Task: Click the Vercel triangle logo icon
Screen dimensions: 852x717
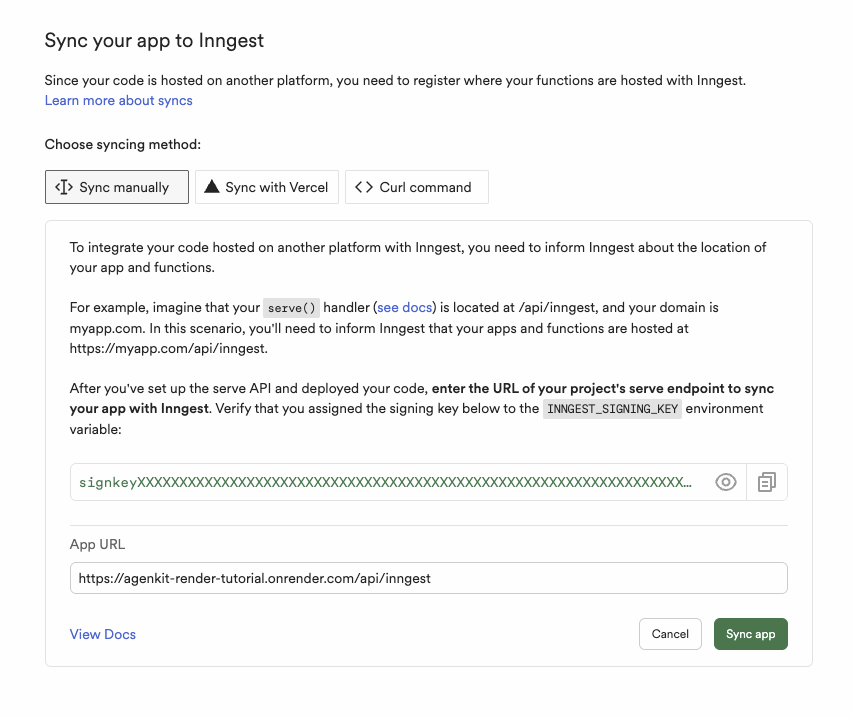Action: pyautogui.click(x=211, y=187)
